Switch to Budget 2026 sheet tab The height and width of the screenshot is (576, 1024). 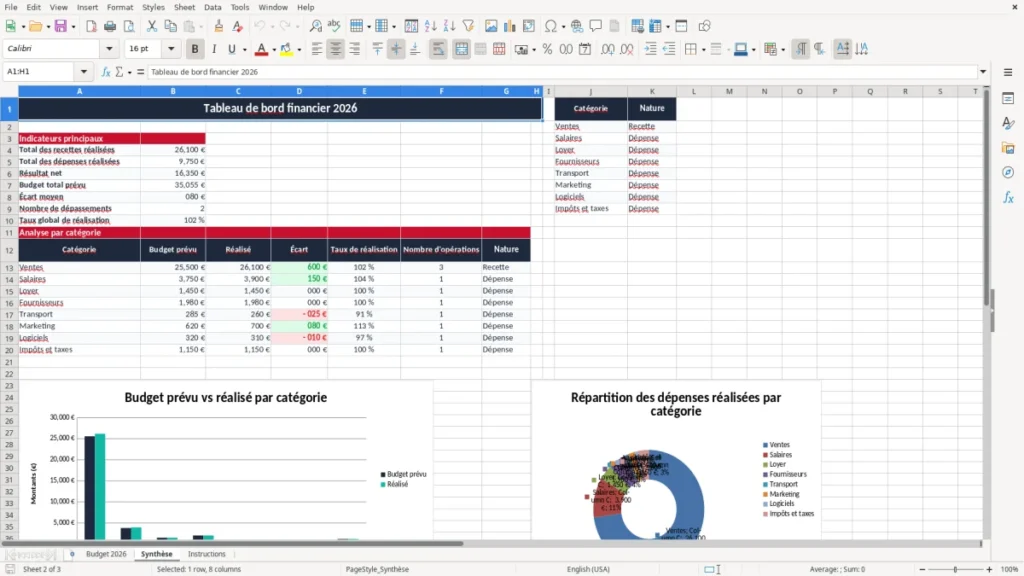tap(106, 554)
